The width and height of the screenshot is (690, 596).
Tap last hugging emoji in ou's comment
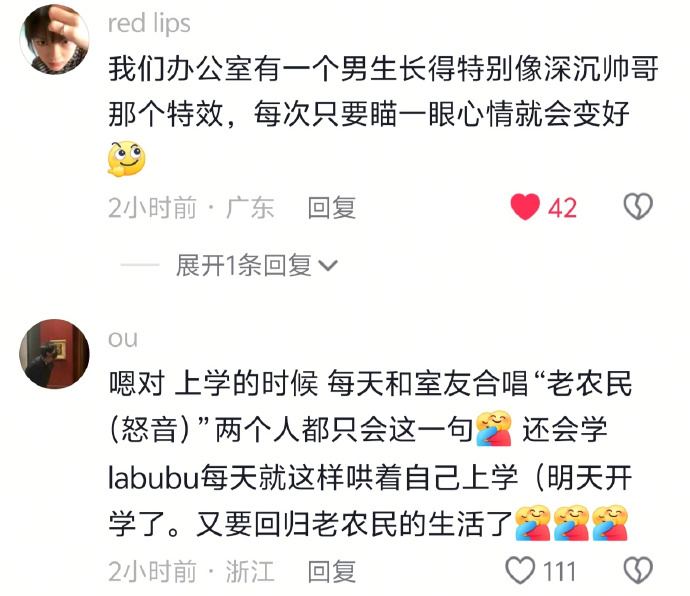[609, 523]
